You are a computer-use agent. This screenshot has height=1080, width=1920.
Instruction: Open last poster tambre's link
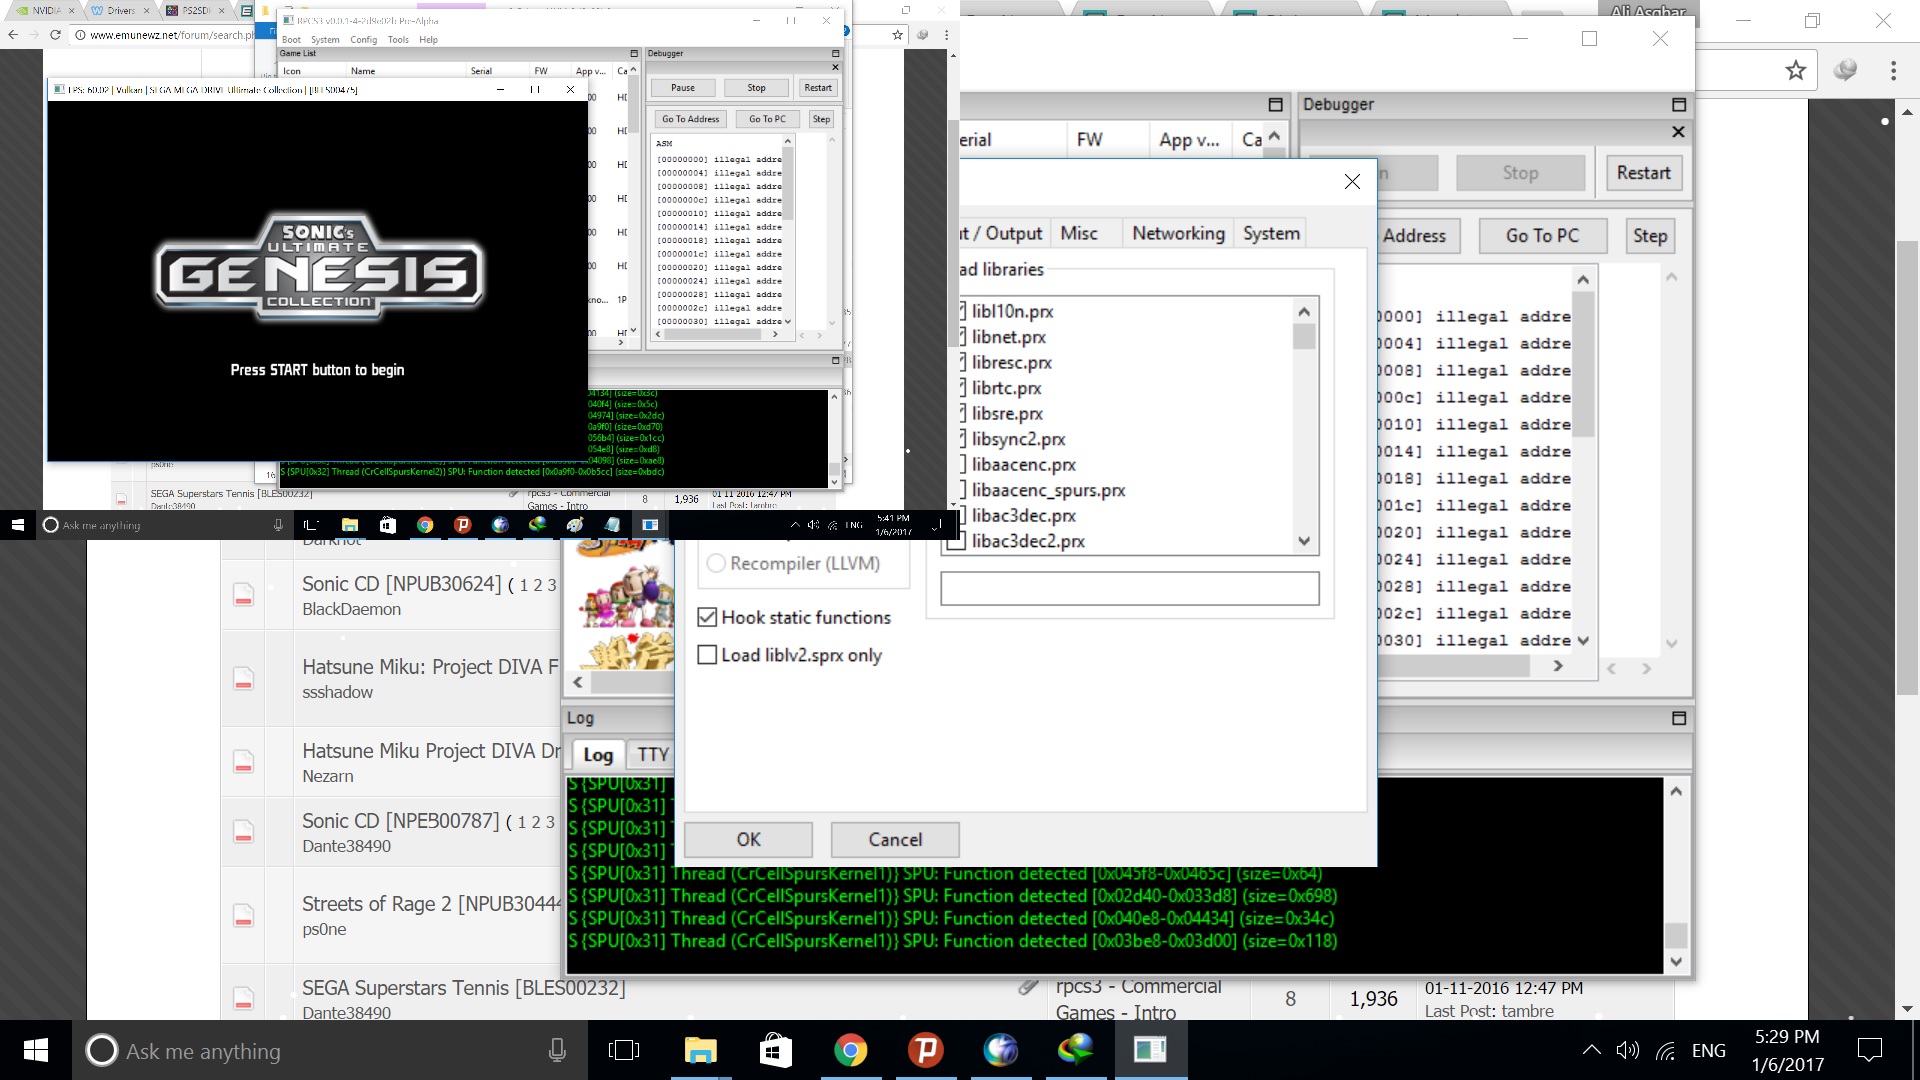[1527, 1011]
